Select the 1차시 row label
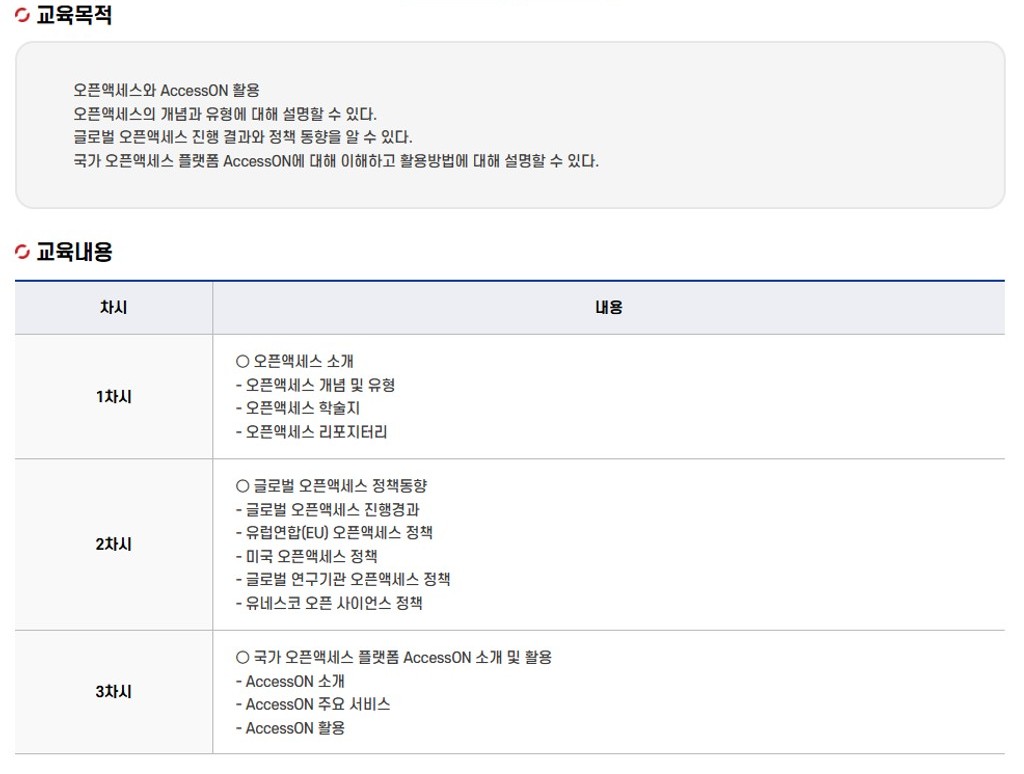 pyautogui.click(x=113, y=397)
